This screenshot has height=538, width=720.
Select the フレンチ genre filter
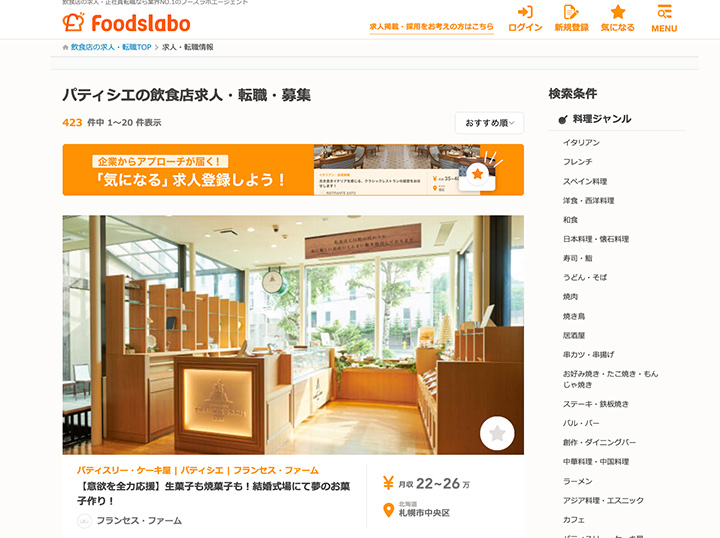pos(578,162)
